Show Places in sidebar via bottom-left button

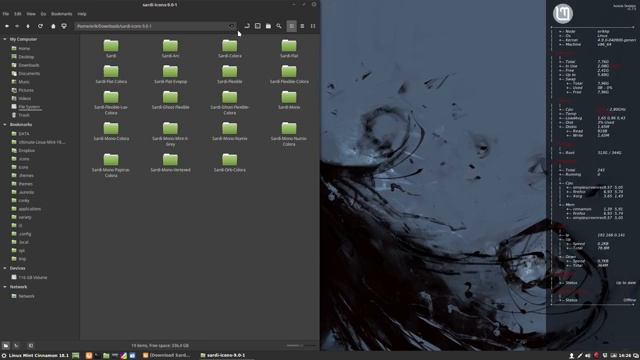click(6, 346)
